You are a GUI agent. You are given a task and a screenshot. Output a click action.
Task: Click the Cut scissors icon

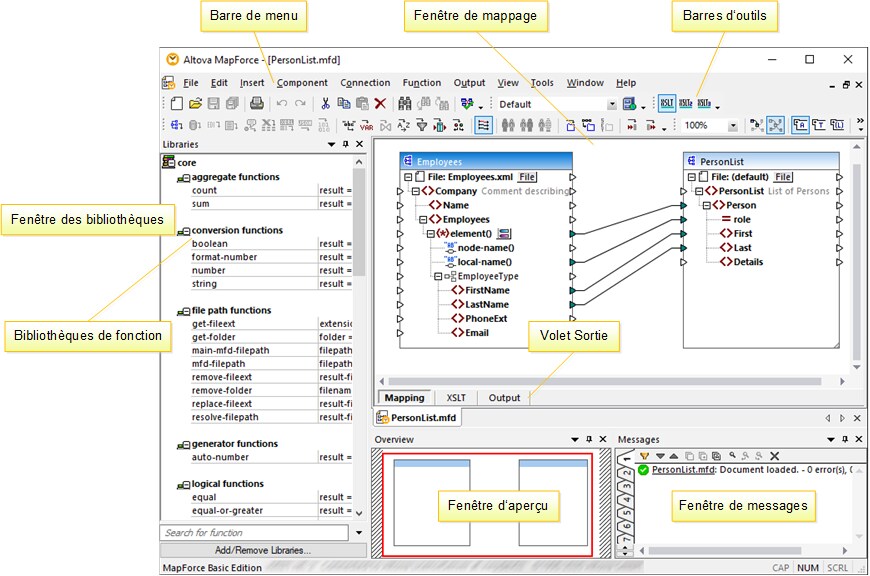325,103
